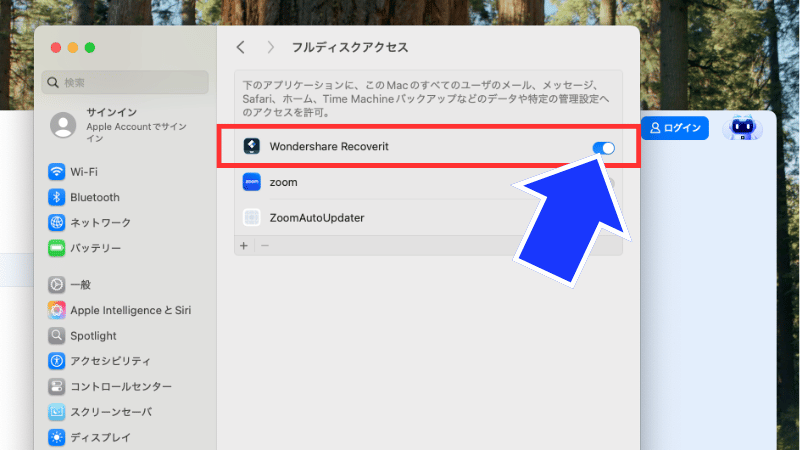Click the アクセシビリティ icon

pos(57,361)
